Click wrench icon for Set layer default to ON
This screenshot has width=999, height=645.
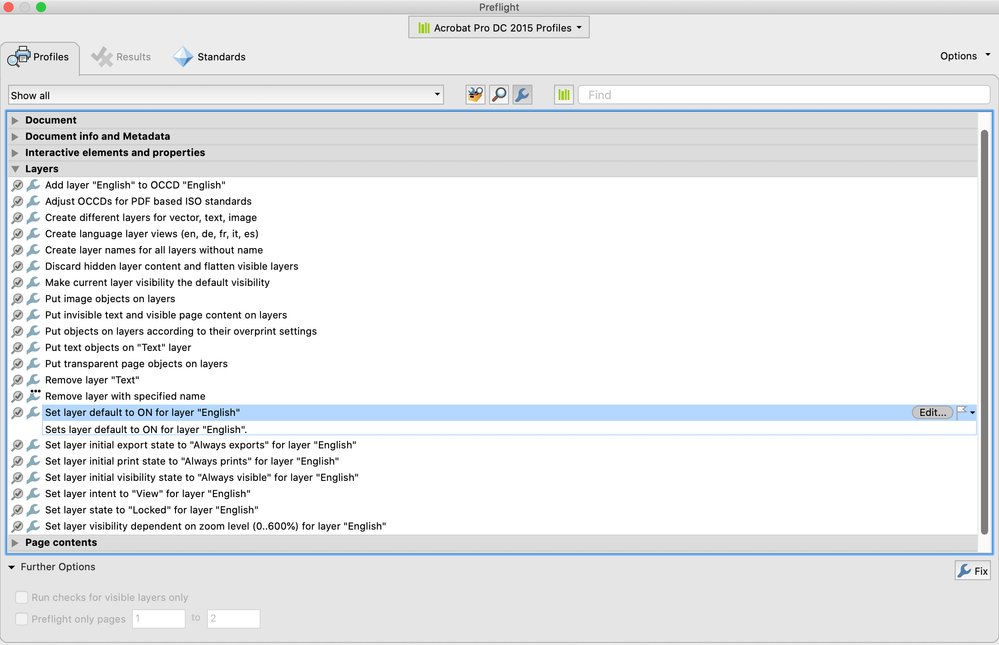tap(33, 412)
